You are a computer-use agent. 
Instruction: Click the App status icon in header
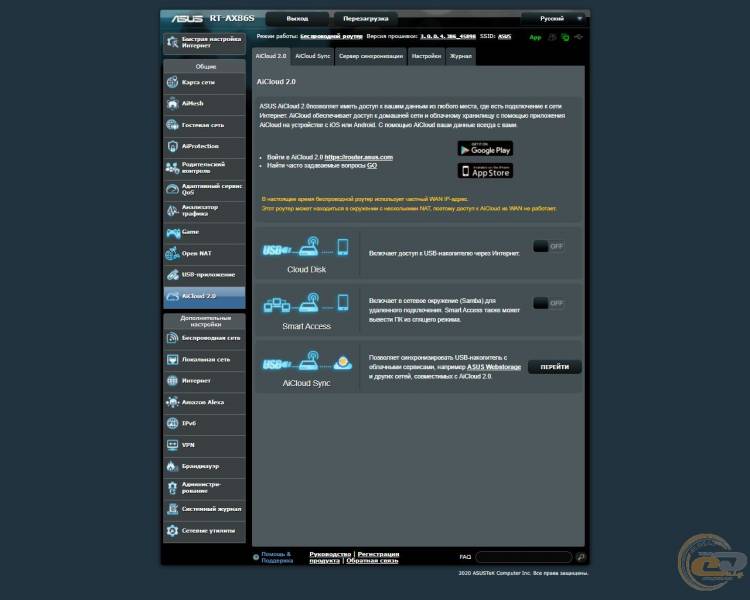[x=535, y=37]
